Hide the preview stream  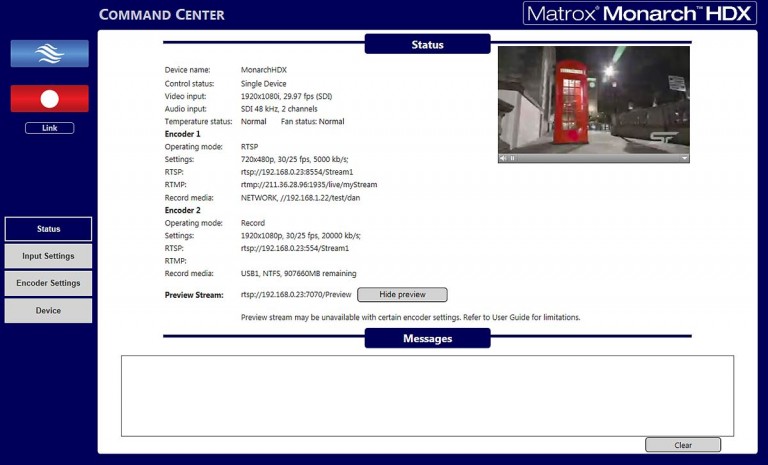402,294
